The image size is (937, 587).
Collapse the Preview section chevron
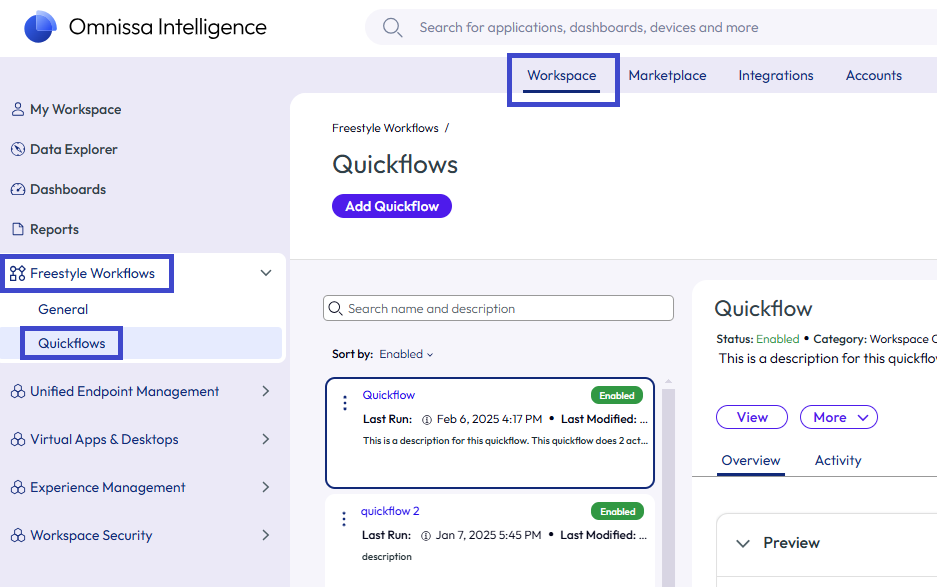743,543
